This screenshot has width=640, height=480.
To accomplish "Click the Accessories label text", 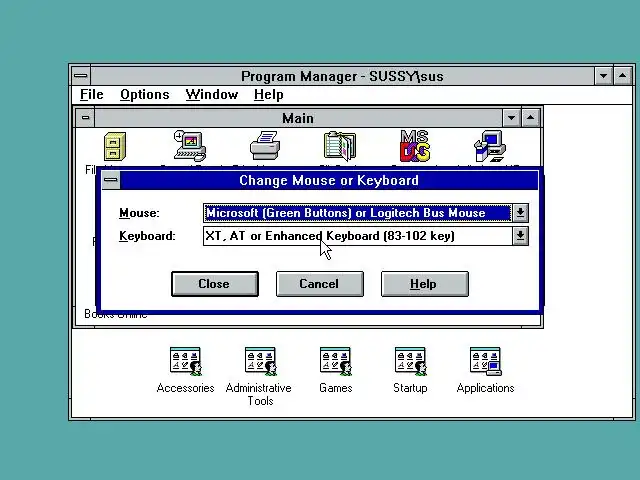I will click(x=186, y=388).
